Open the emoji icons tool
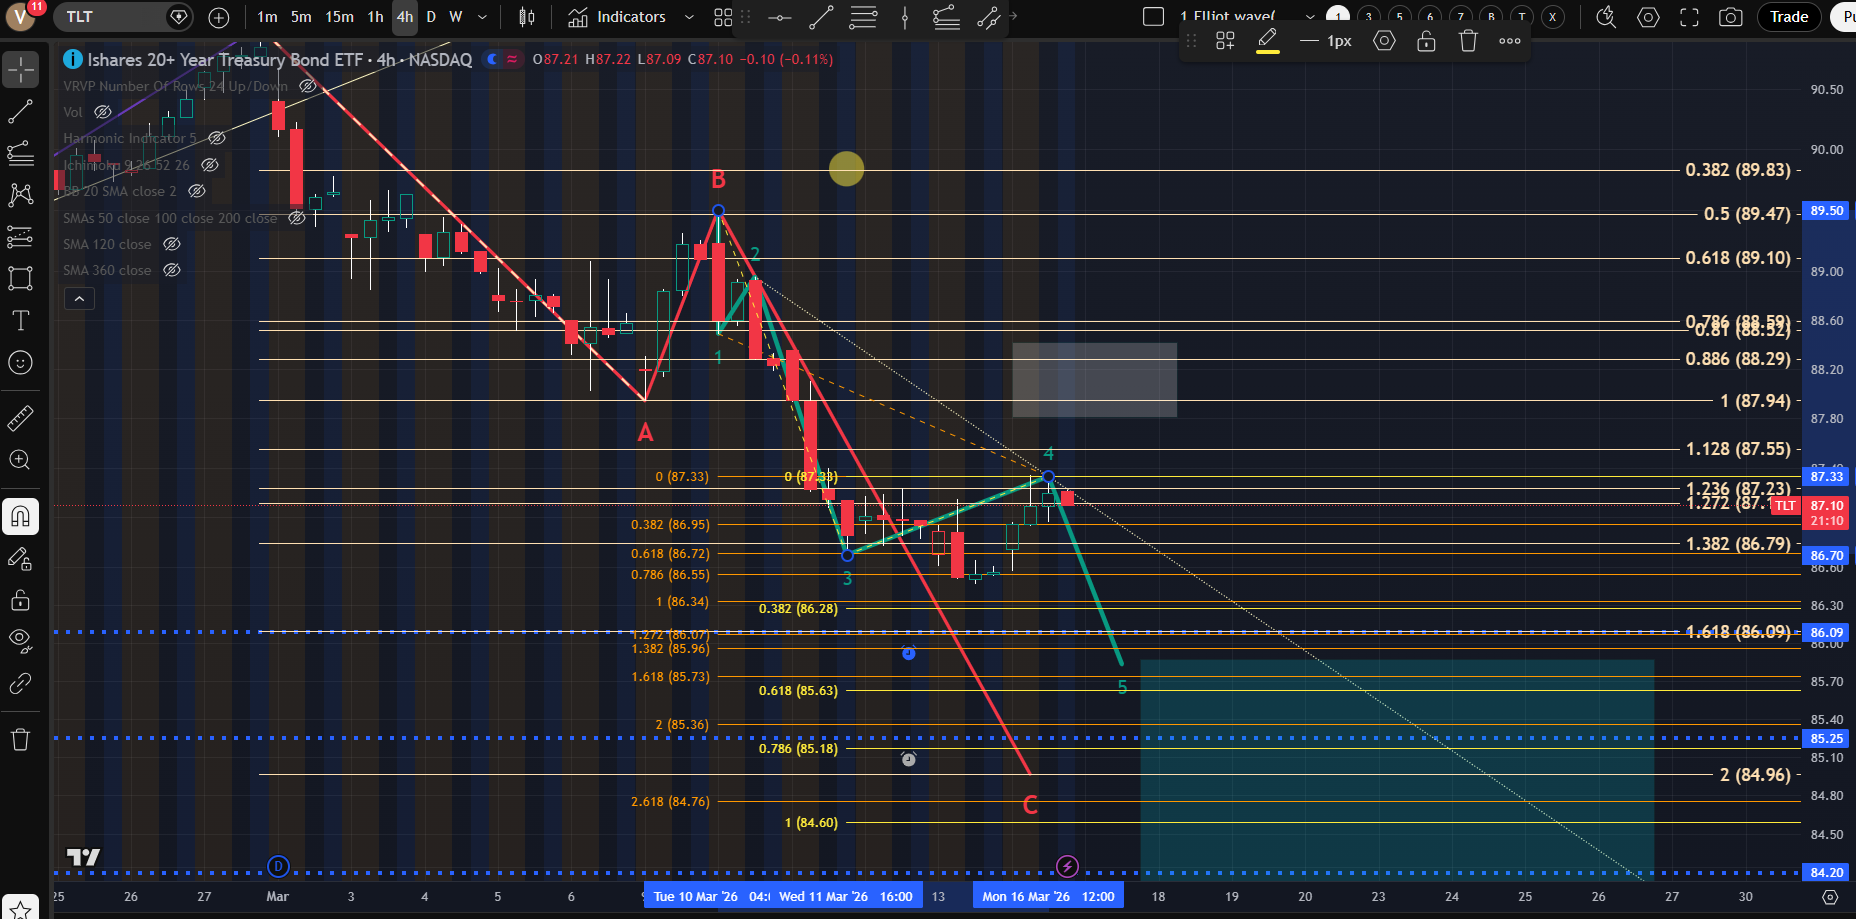The height and width of the screenshot is (919, 1856). click(20, 363)
